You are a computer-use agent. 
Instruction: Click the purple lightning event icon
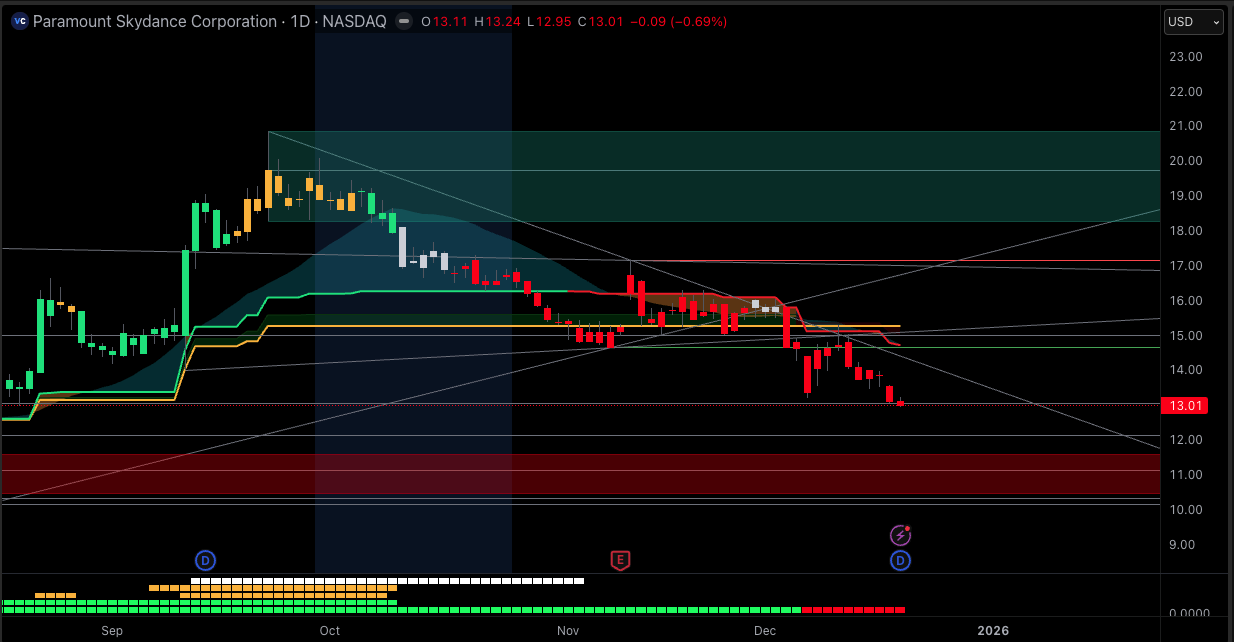900,535
